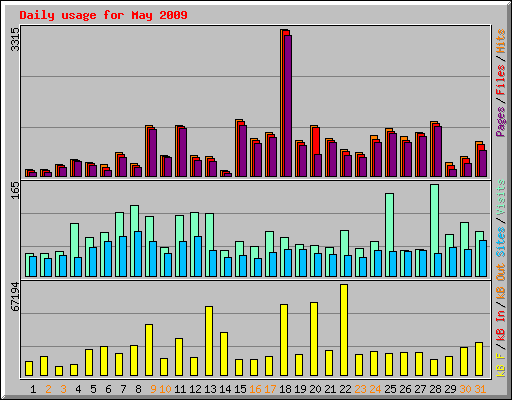Click day label 13
The height and width of the screenshot is (400, 512).
pos(210,389)
